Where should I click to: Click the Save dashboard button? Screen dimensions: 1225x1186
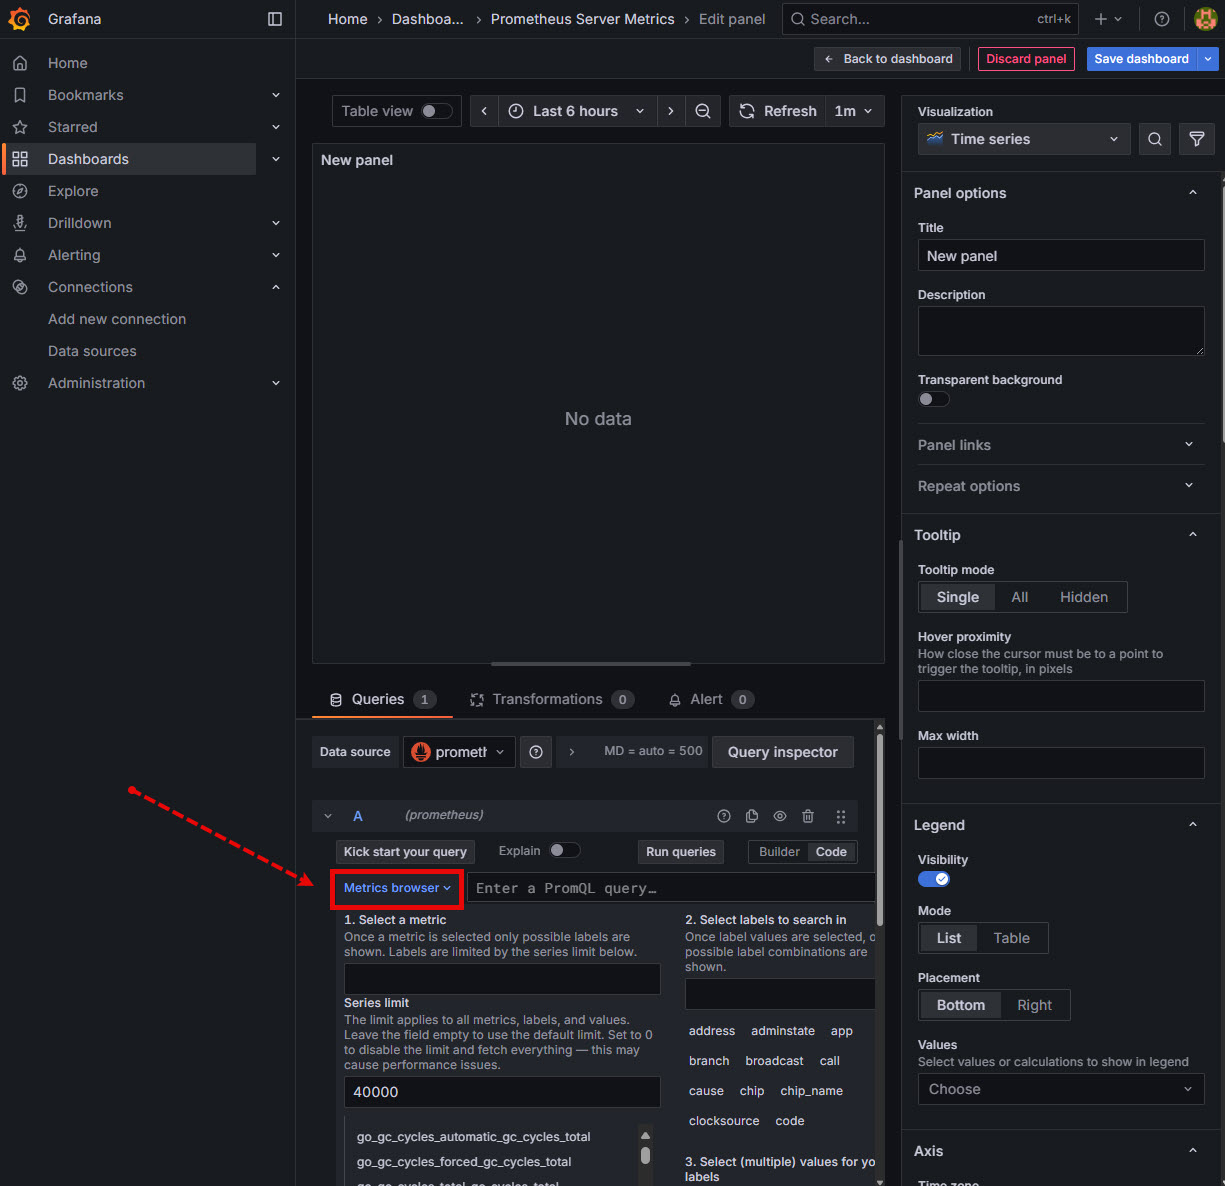pyautogui.click(x=1142, y=59)
